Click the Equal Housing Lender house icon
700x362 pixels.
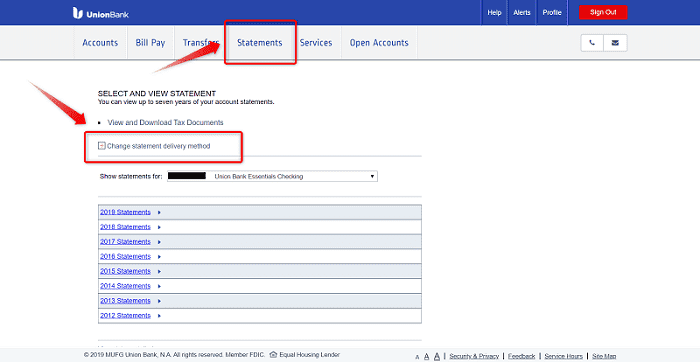click(274, 355)
